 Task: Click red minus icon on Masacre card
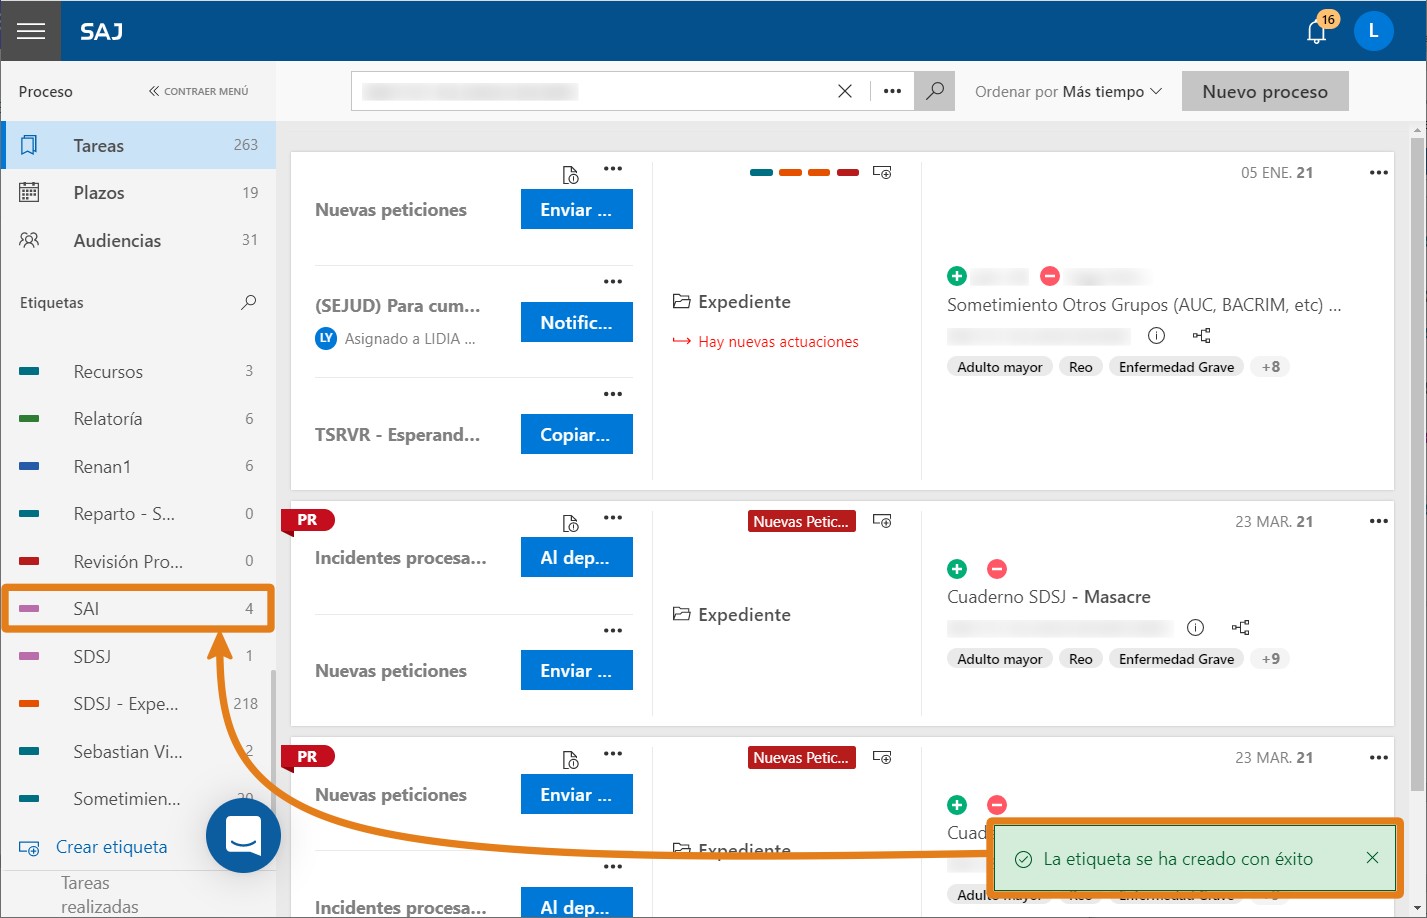click(997, 569)
